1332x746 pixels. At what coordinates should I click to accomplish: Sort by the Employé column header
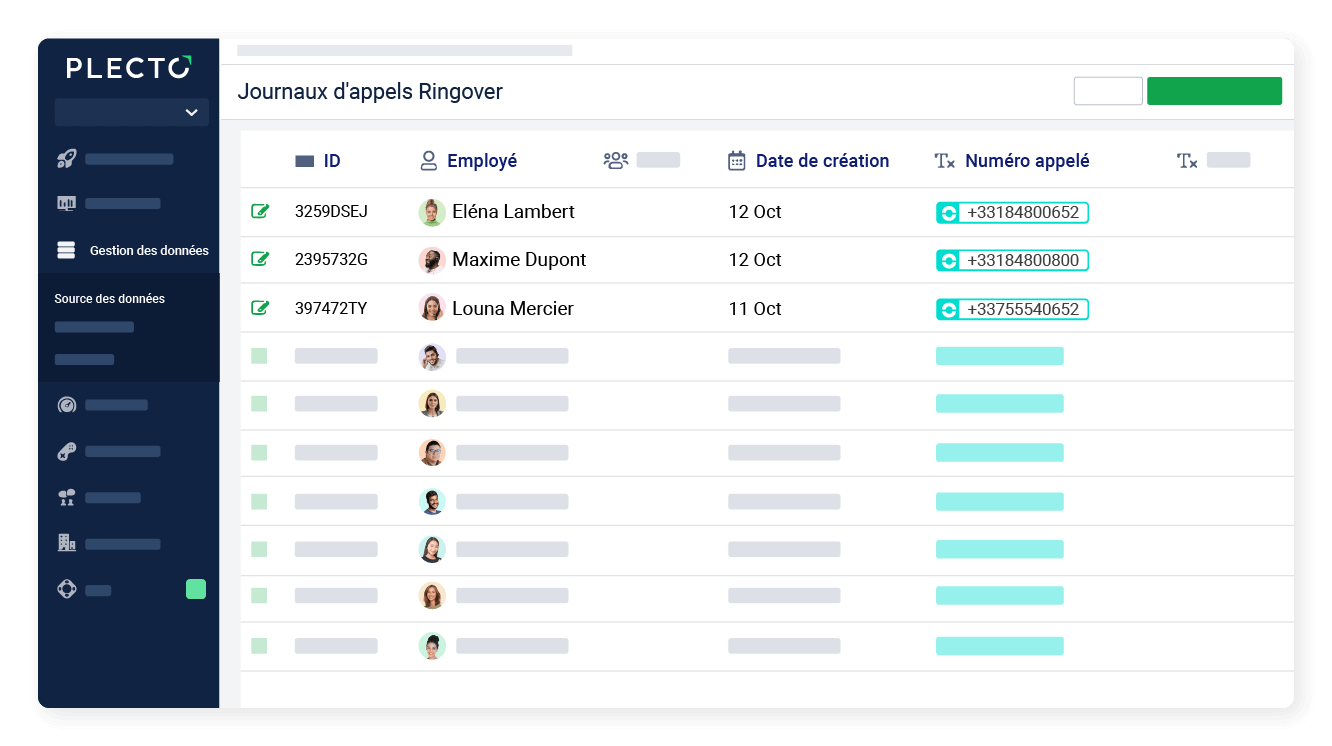tap(481, 161)
